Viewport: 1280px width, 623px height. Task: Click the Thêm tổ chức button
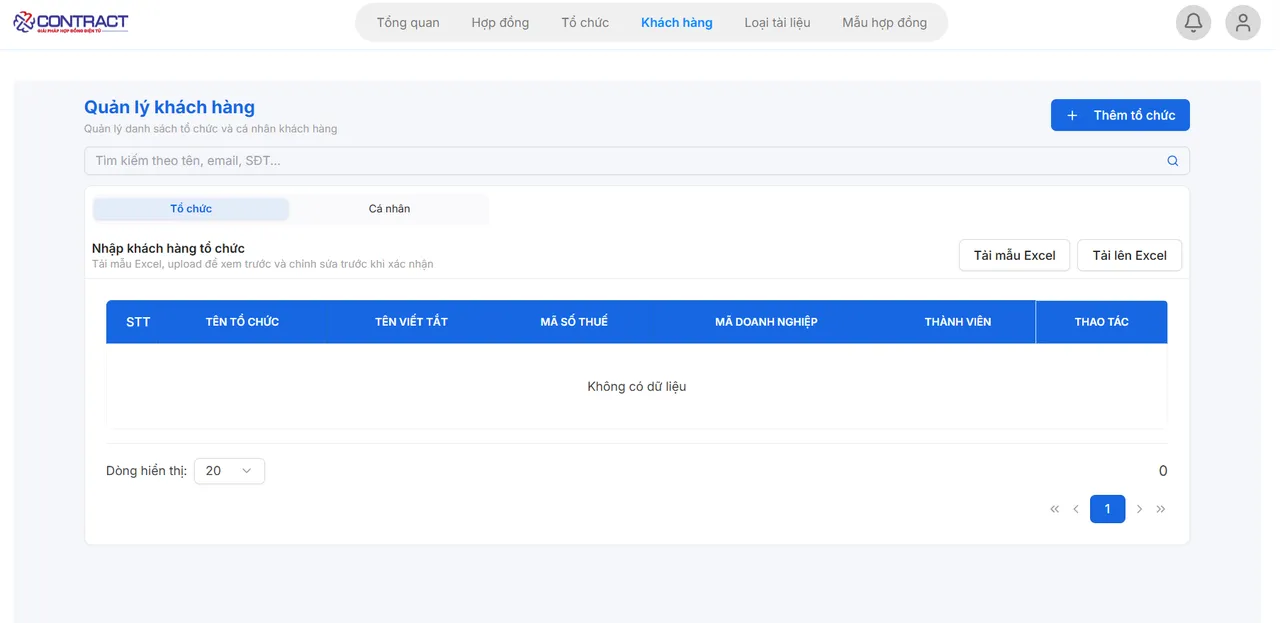[x=1120, y=115]
